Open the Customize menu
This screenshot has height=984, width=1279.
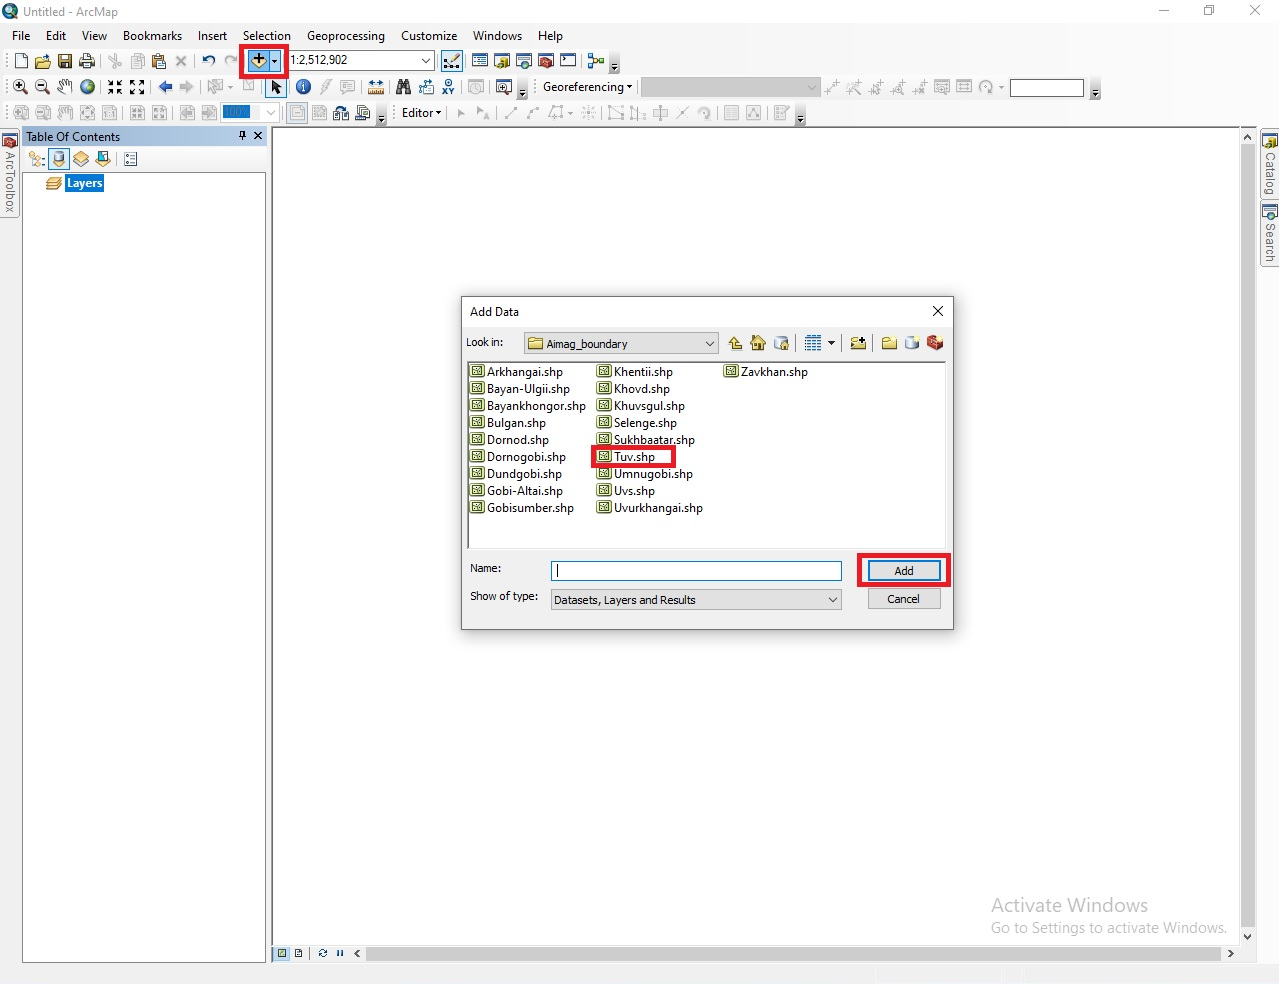[429, 35]
